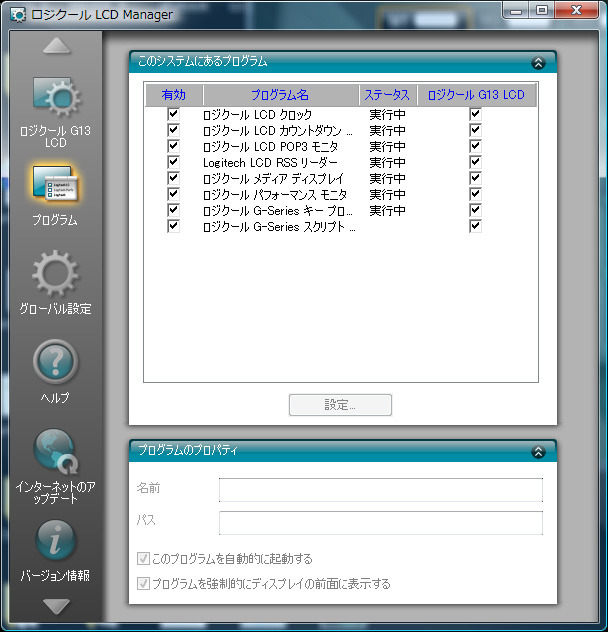Click the LCD Manager title bar icon

18,15
